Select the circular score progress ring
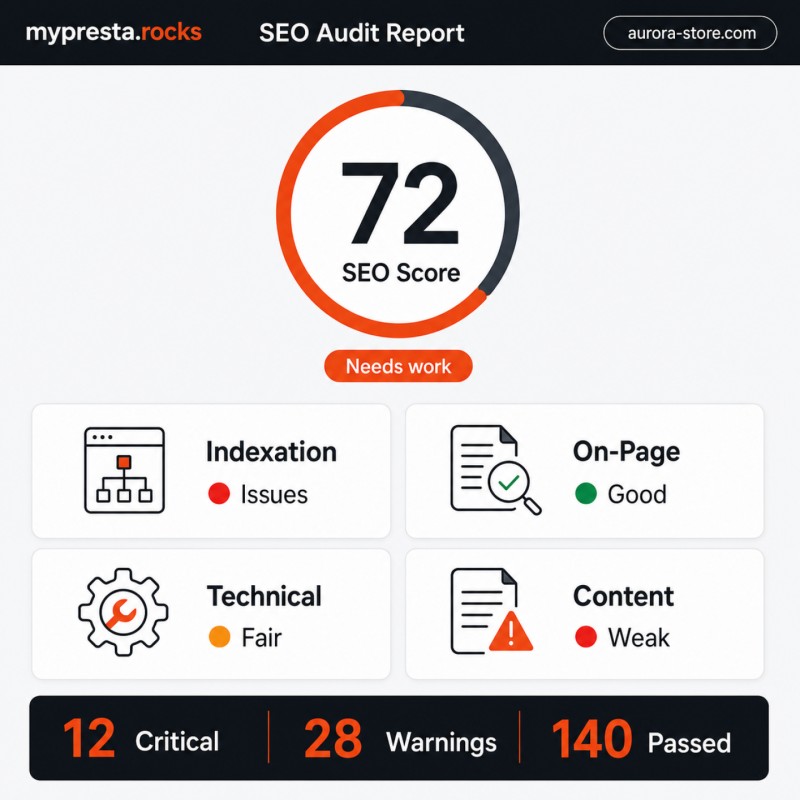The height and width of the screenshot is (800, 800). 398,213
